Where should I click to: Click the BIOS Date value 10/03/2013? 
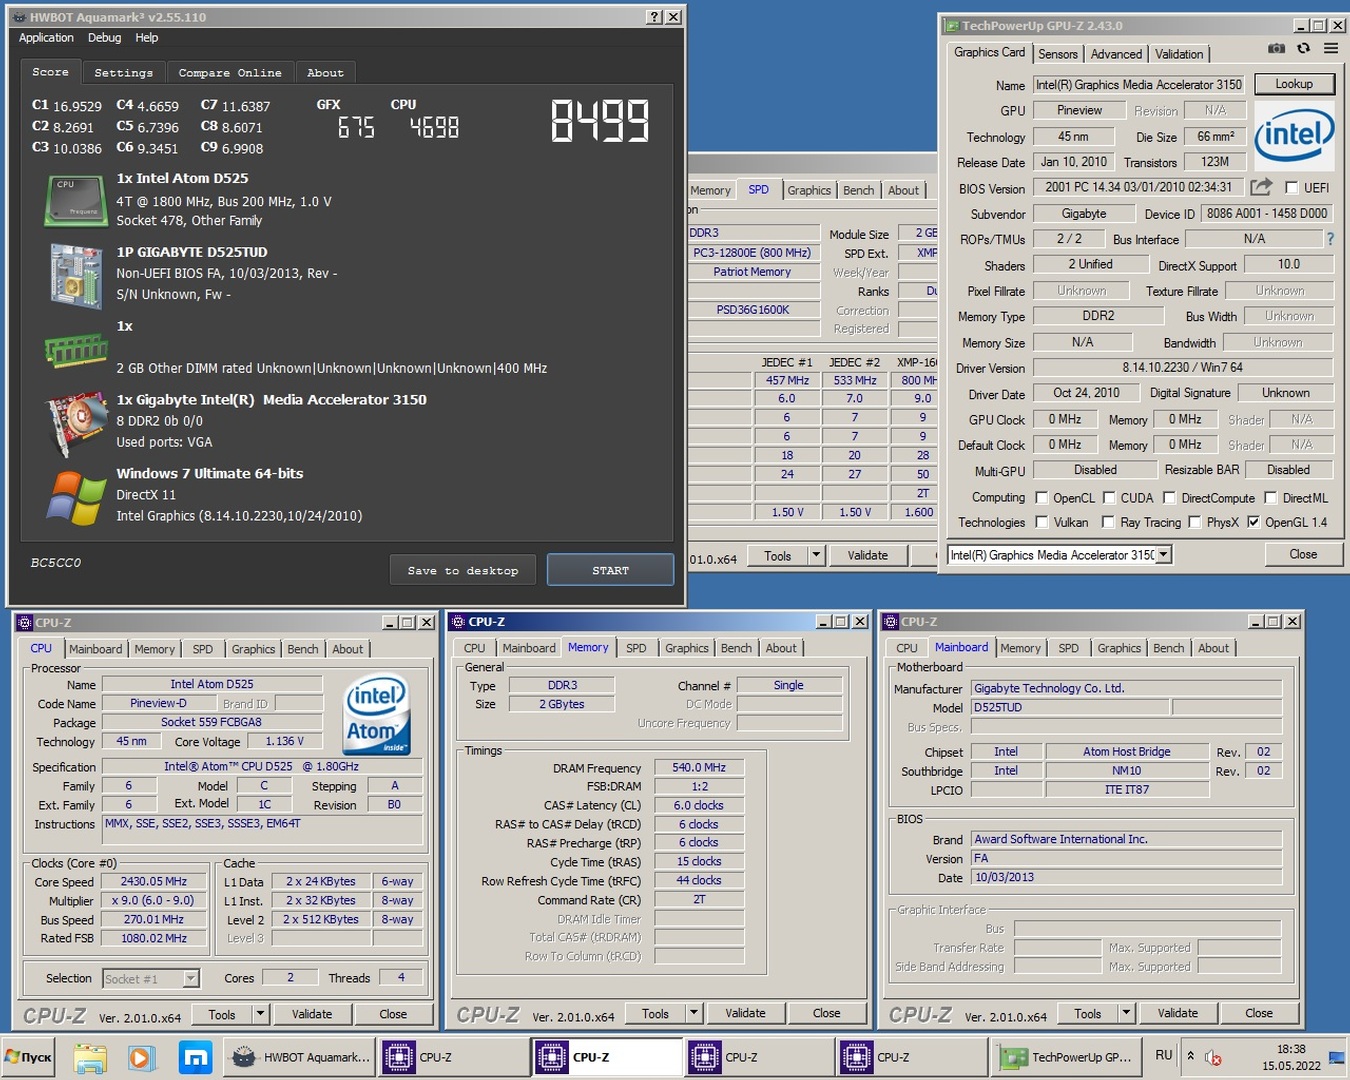(1126, 877)
